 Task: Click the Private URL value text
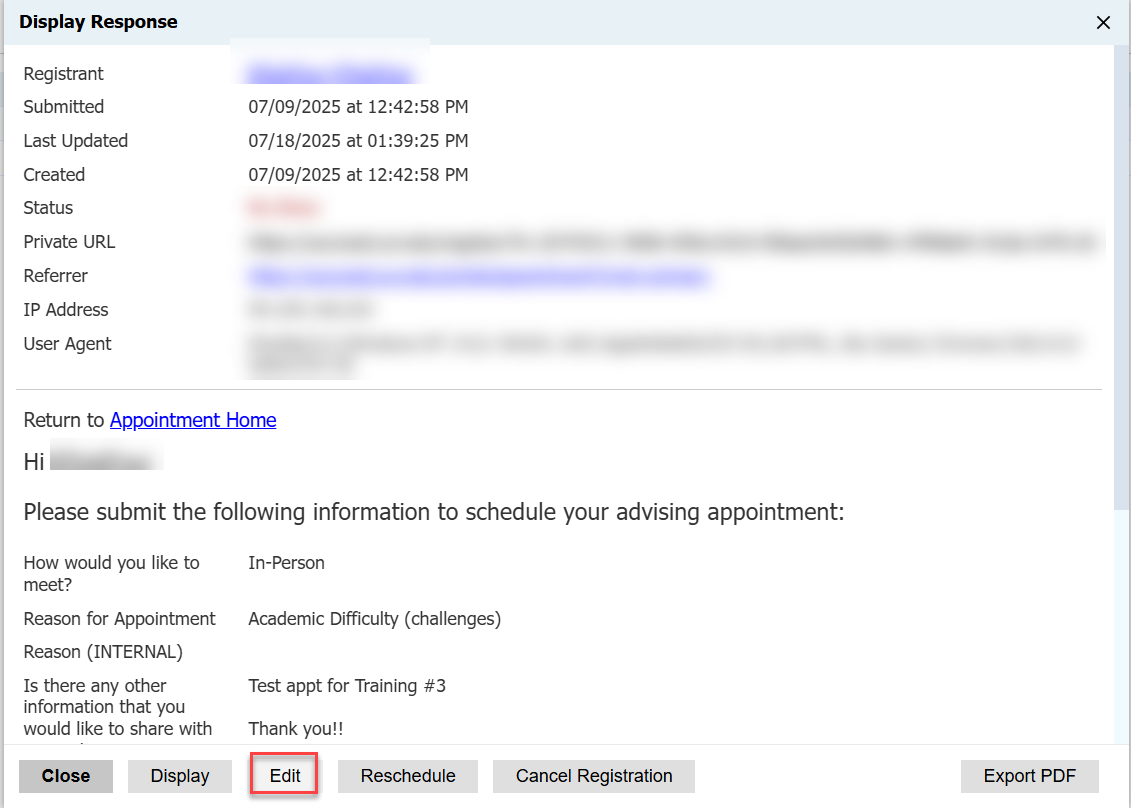coord(670,242)
